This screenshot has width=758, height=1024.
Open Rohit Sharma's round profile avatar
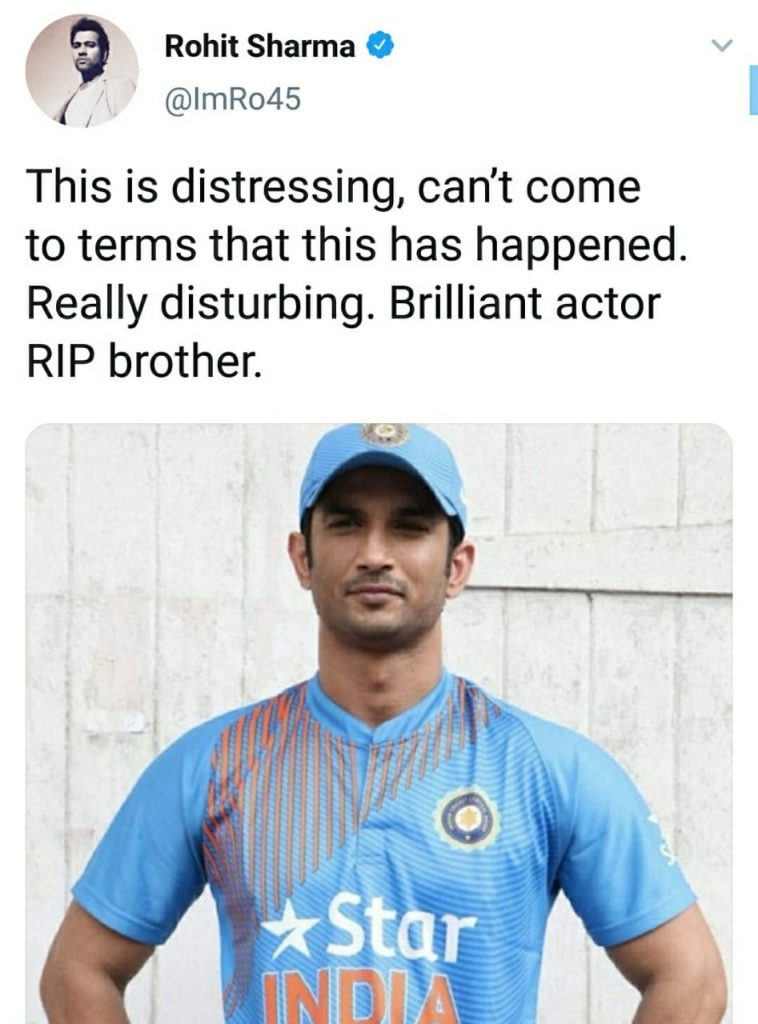(x=82, y=71)
